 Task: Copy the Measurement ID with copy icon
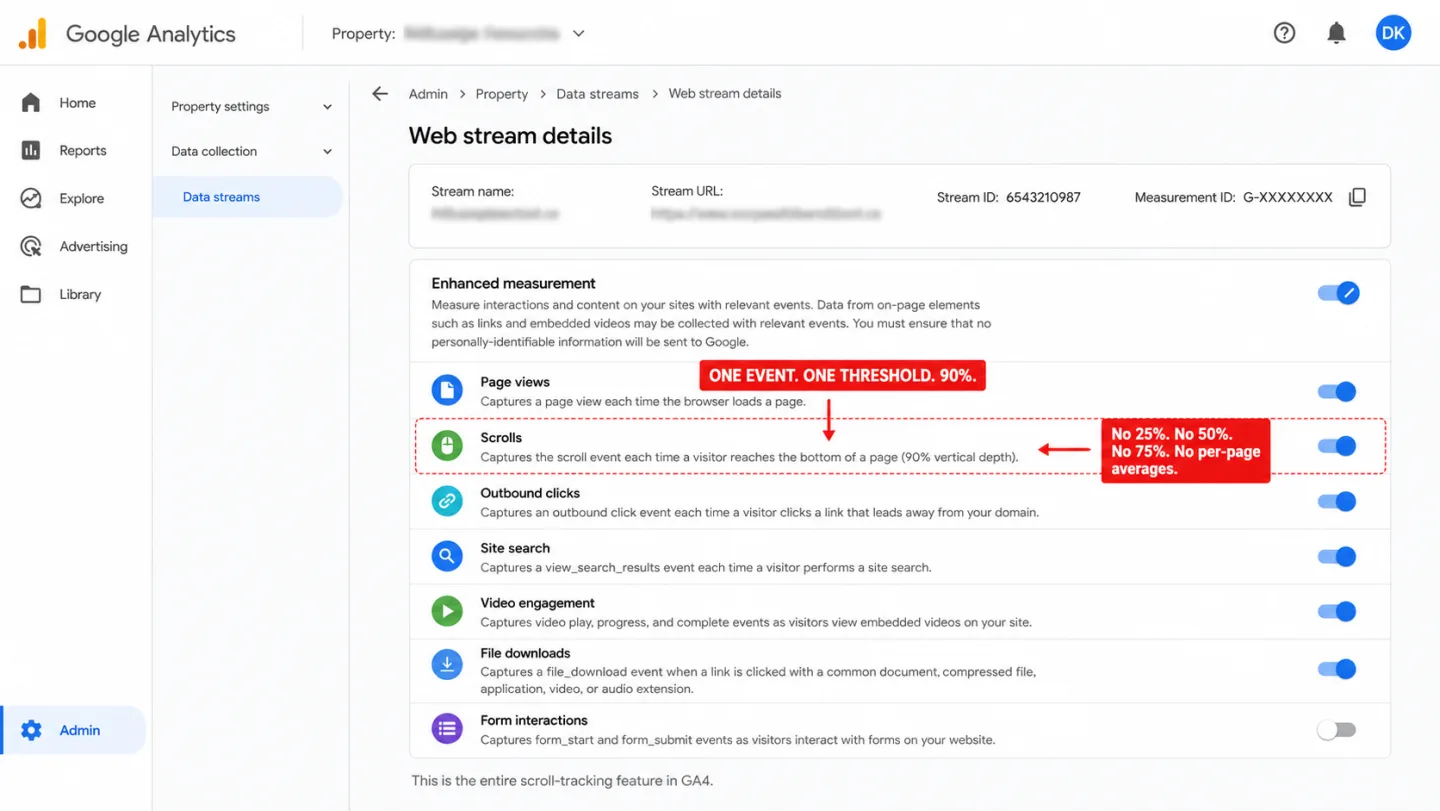[x=1357, y=197]
